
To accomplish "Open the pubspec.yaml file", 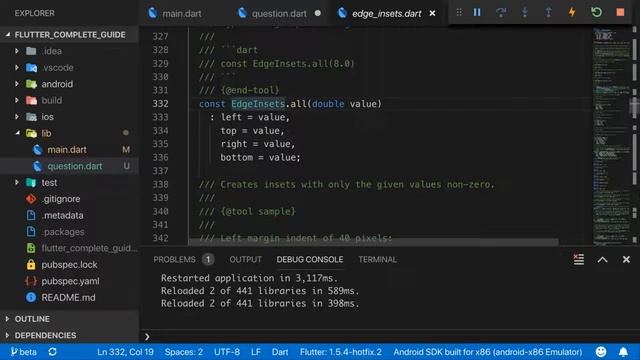I will [69, 281].
